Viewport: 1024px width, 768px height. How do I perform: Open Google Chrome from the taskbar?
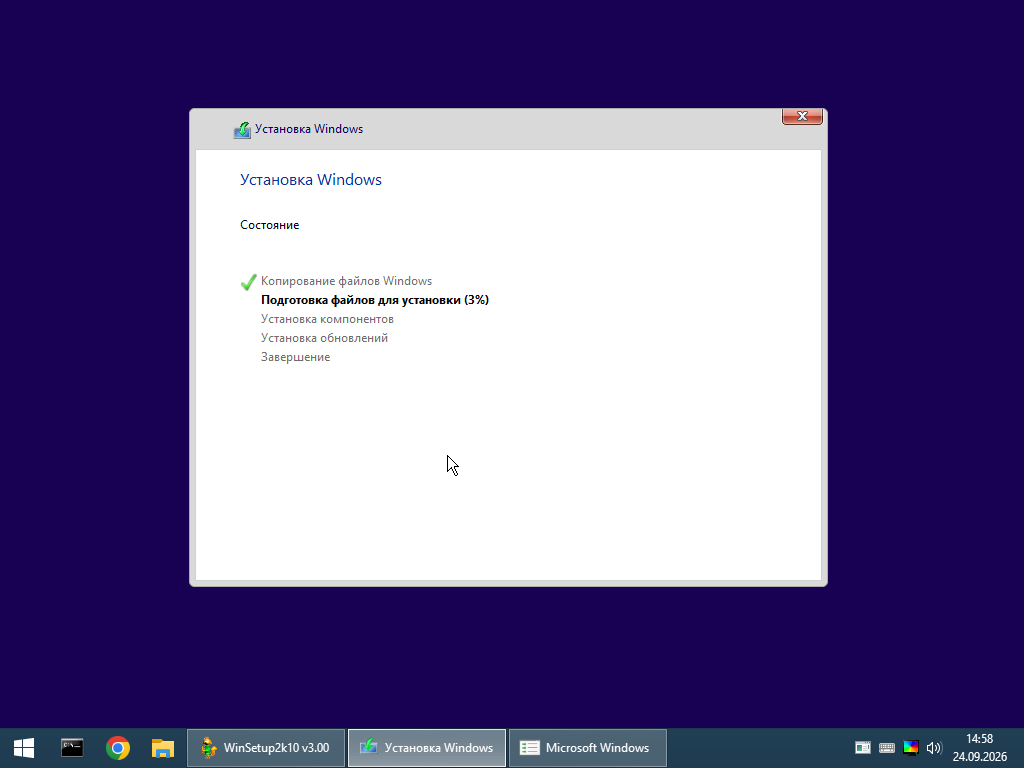tap(118, 748)
